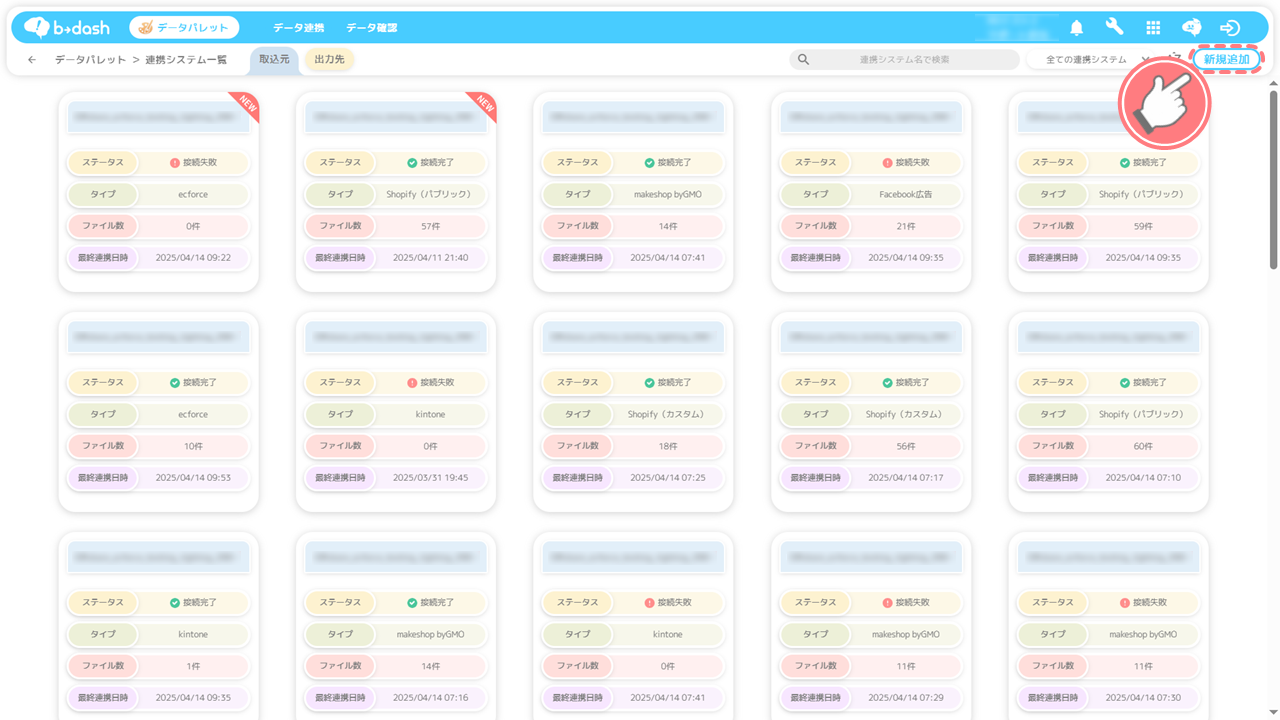Click the file count 59件
The width and height of the screenshot is (1280, 720).
pyautogui.click(x=1143, y=226)
